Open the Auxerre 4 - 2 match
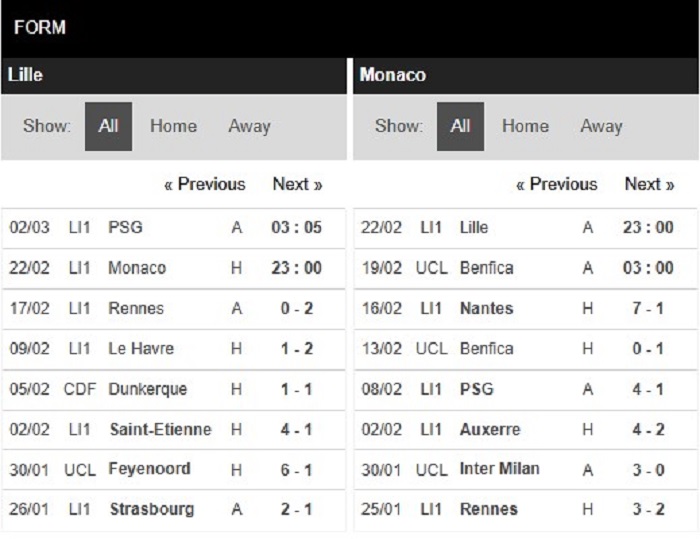700x539 pixels. pos(525,430)
